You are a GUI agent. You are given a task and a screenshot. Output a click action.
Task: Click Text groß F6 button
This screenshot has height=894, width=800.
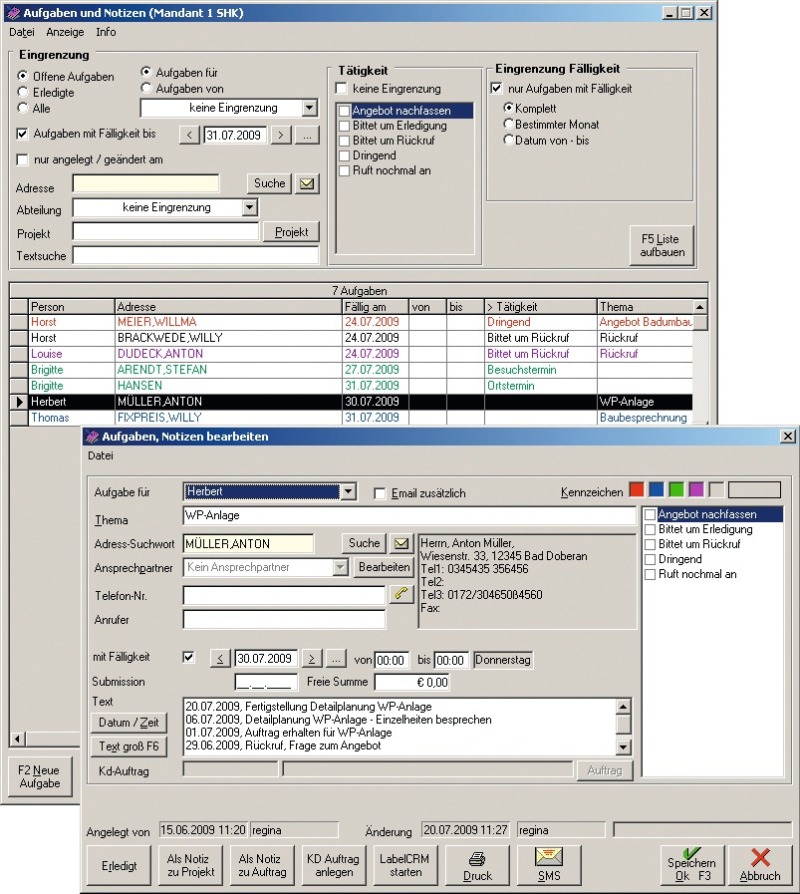pyautogui.click(x=129, y=746)
